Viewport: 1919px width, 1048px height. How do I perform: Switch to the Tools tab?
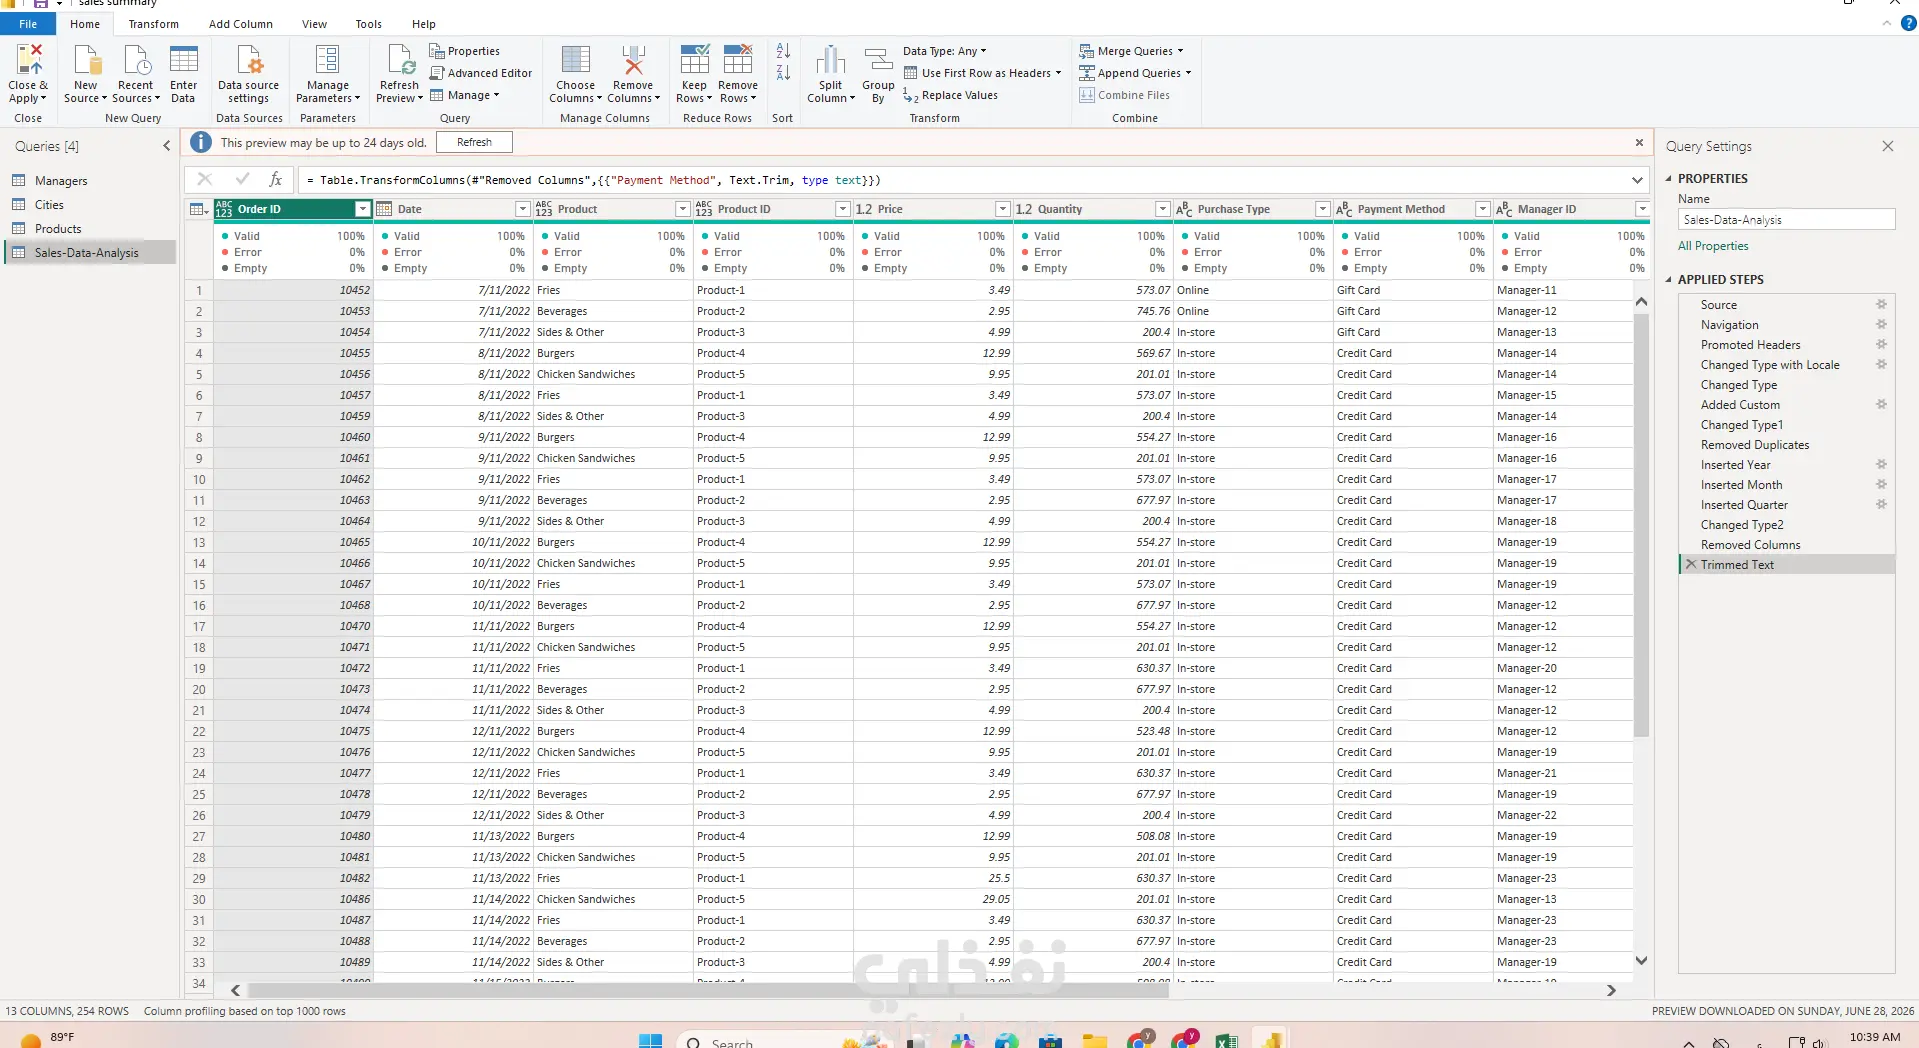click(x=368, y=24)
